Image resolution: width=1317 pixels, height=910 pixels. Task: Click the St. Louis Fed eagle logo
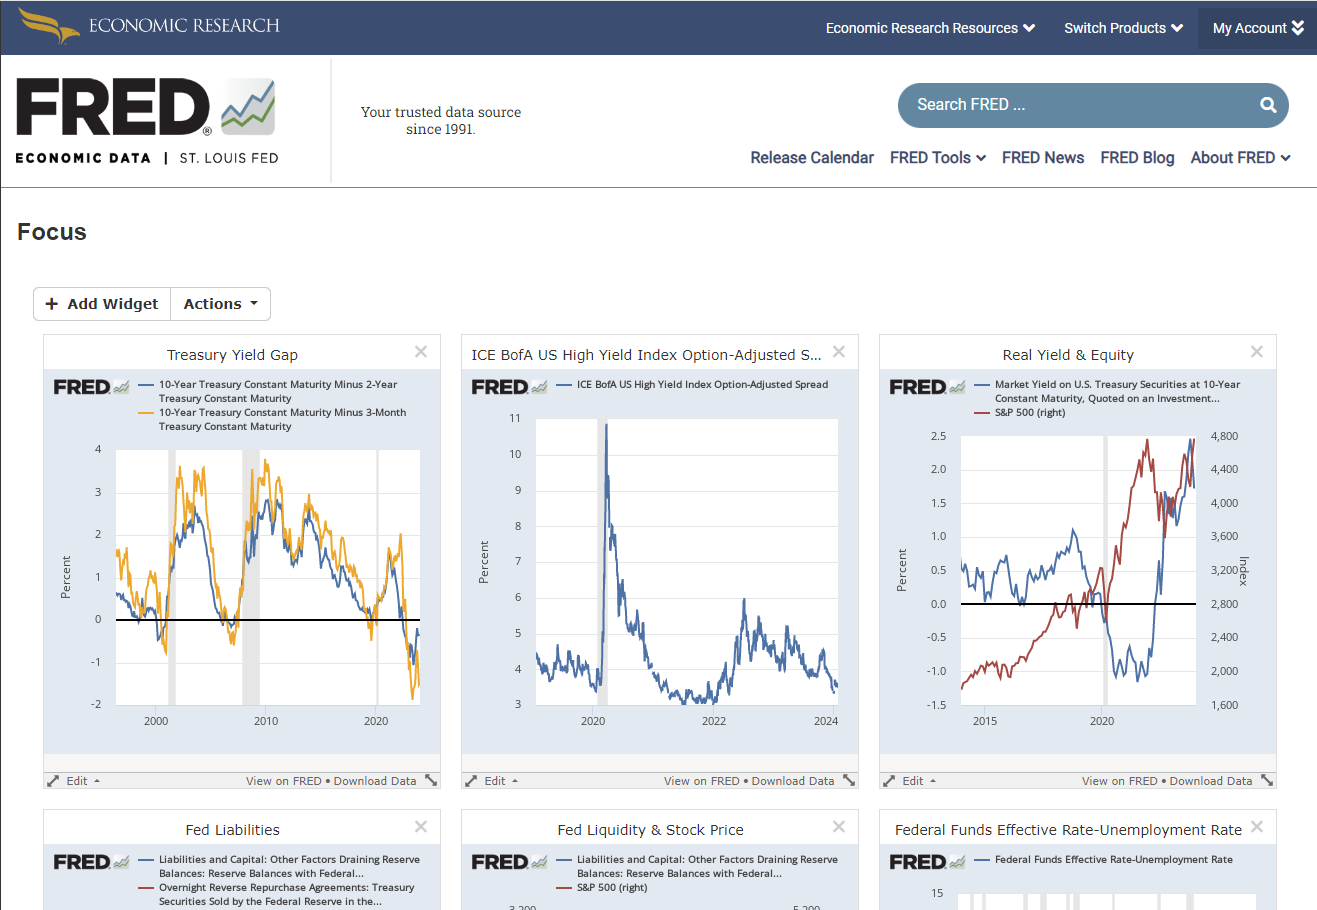[x=48, y=26]
